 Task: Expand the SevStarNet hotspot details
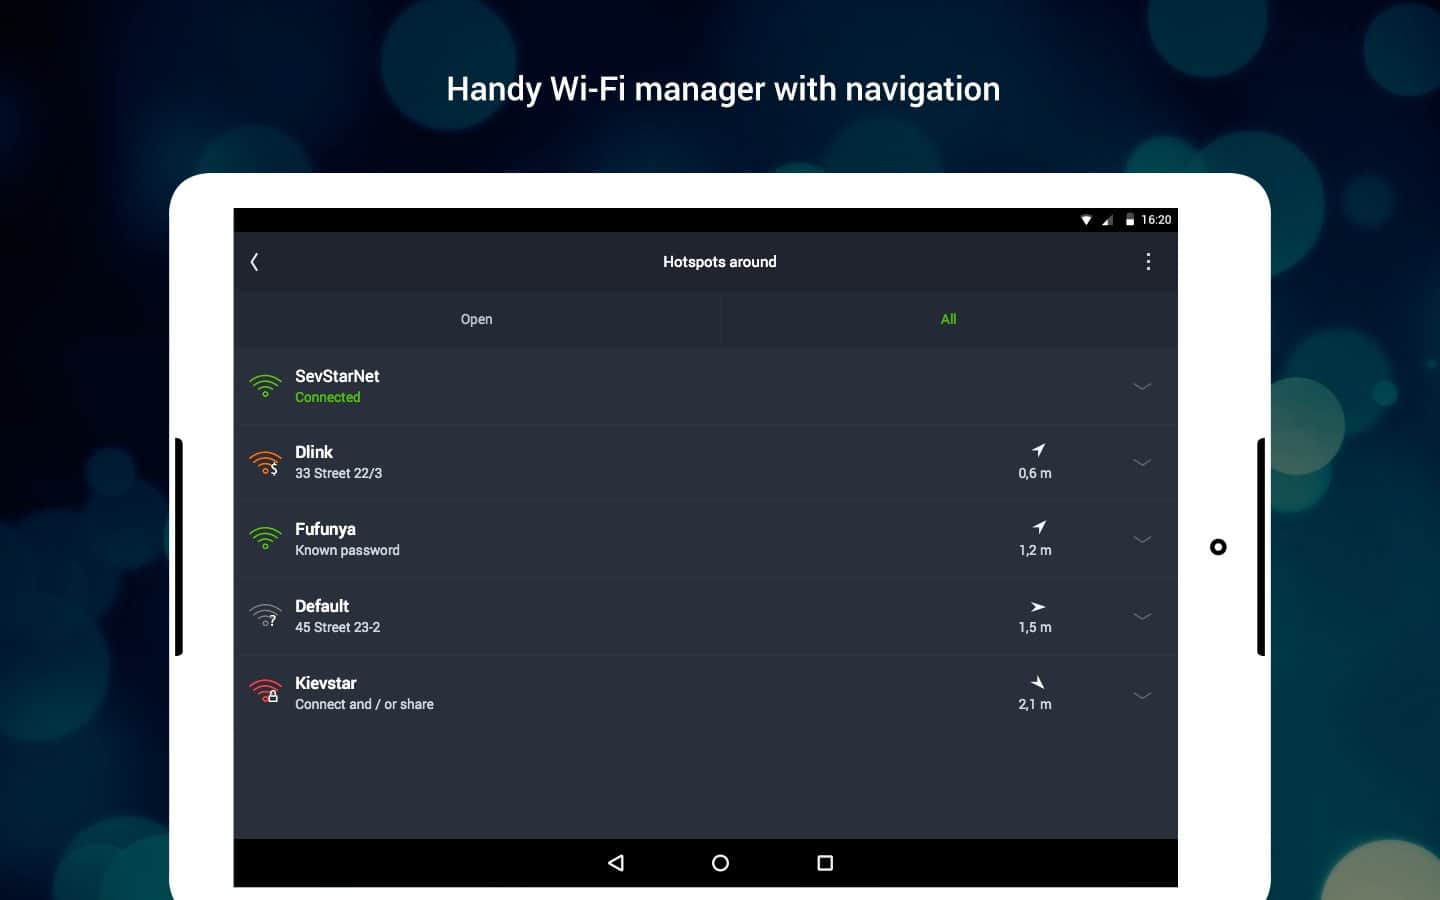1142,386
